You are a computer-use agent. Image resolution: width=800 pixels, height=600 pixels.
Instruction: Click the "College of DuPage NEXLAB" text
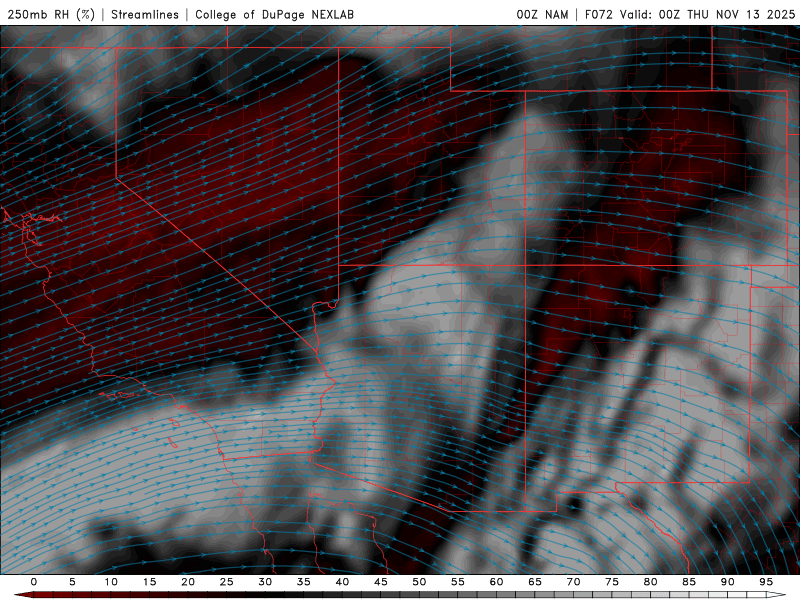click(274, 14)
